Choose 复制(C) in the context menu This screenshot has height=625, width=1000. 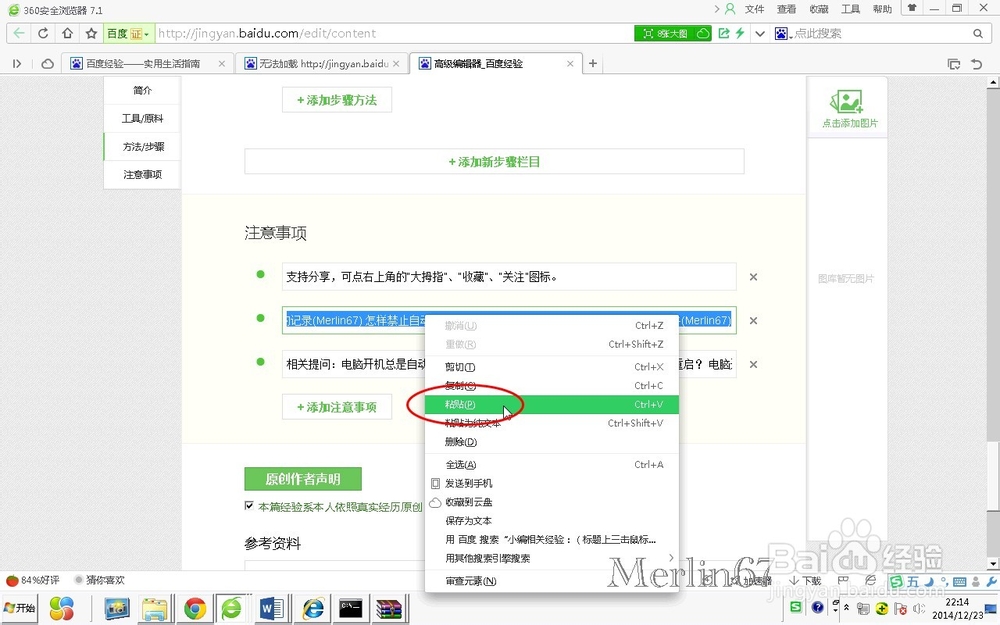coord(552,385)
